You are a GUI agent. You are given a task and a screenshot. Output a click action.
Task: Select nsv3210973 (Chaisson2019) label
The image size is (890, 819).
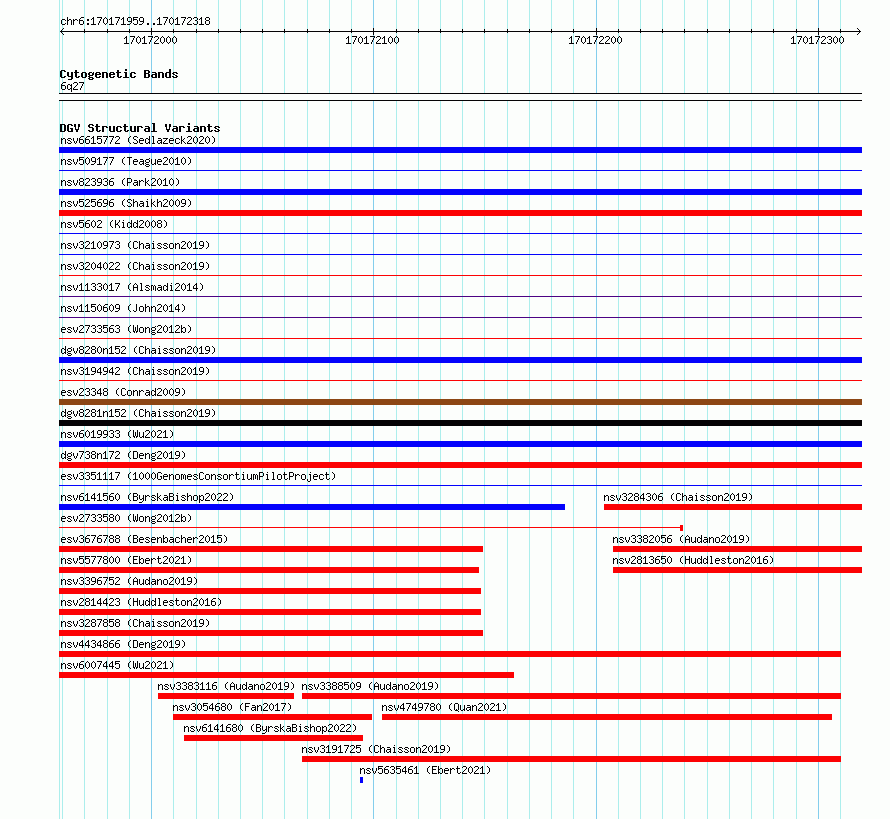coord(135,245)
